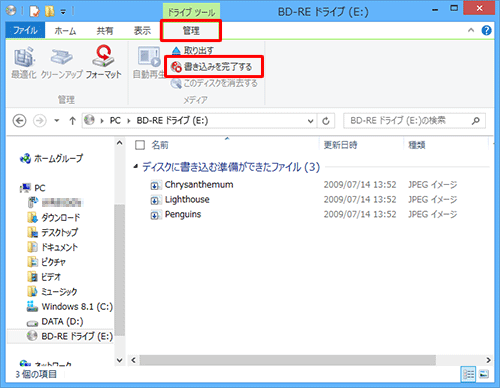Click horizontal scrollbar left arrow

click(133, 360)
